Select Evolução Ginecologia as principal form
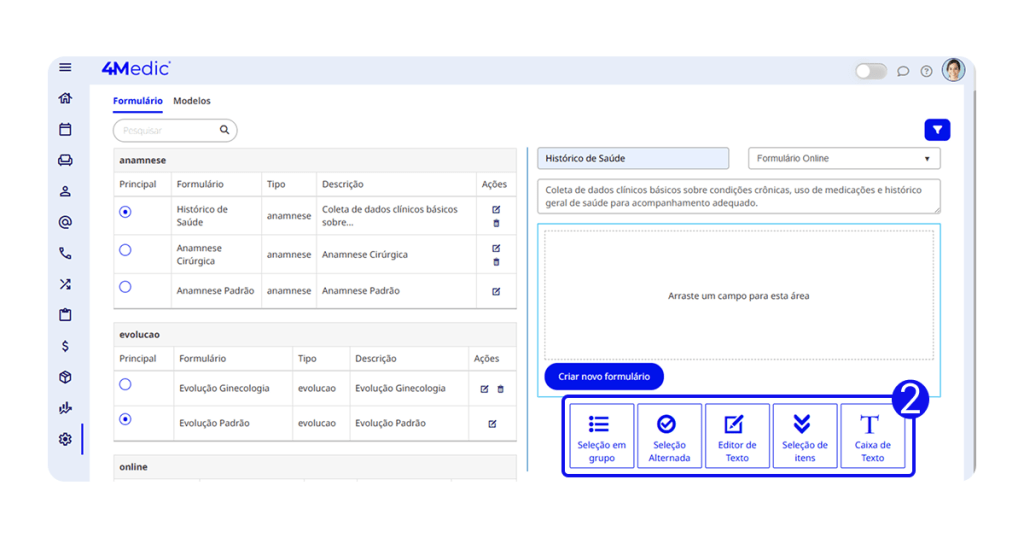 [125, 384]
